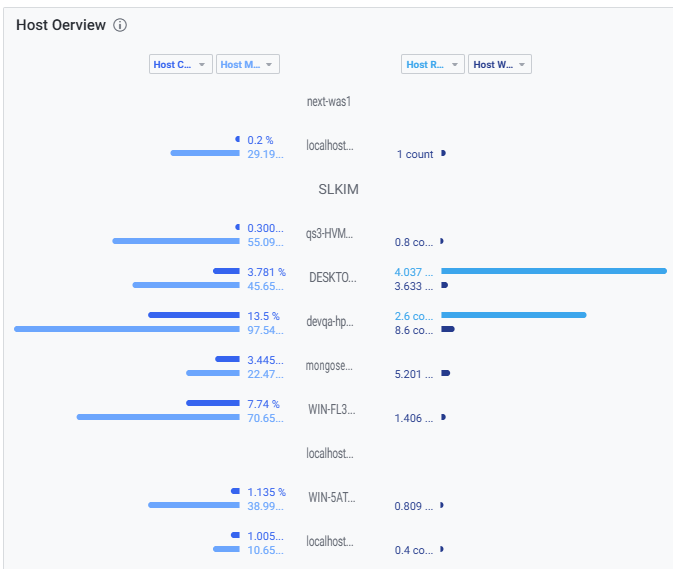The image size is (673, 569).
Task: Click the 1 count value label
Action: pyautogui.click(x=415, y=154)
